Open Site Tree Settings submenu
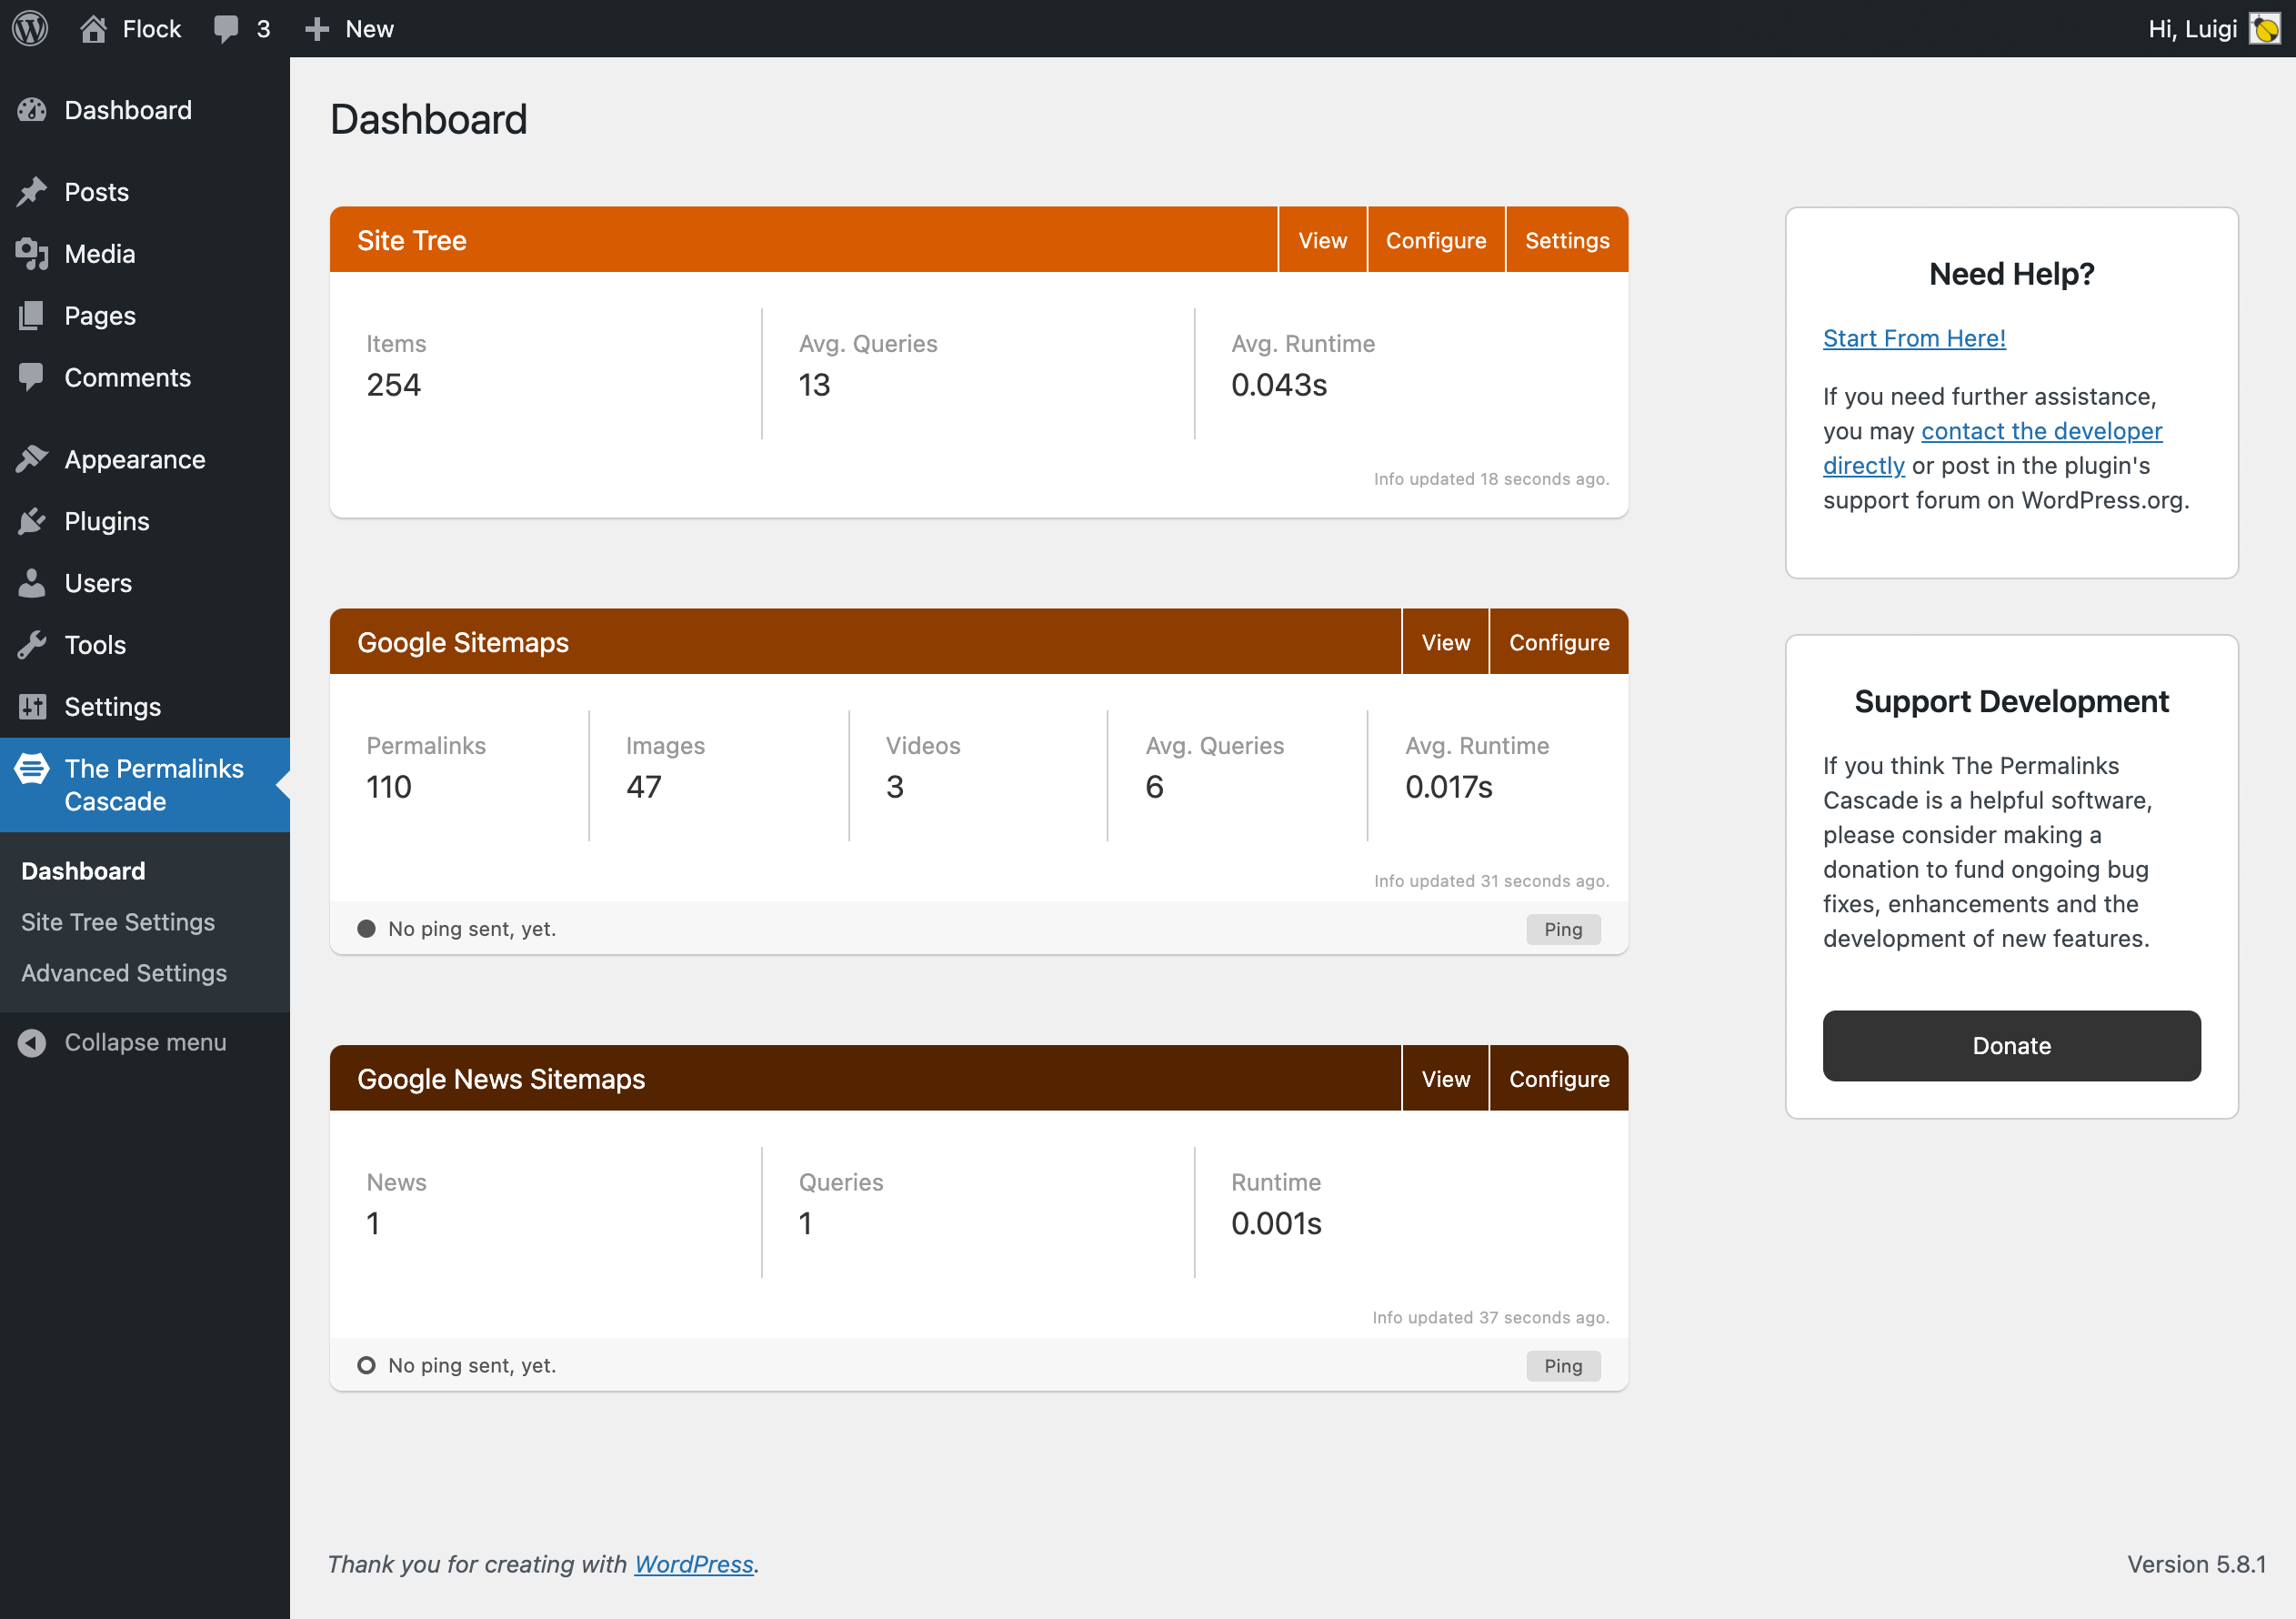Viewport: 2296px width, 1619px height. [118, 922]
